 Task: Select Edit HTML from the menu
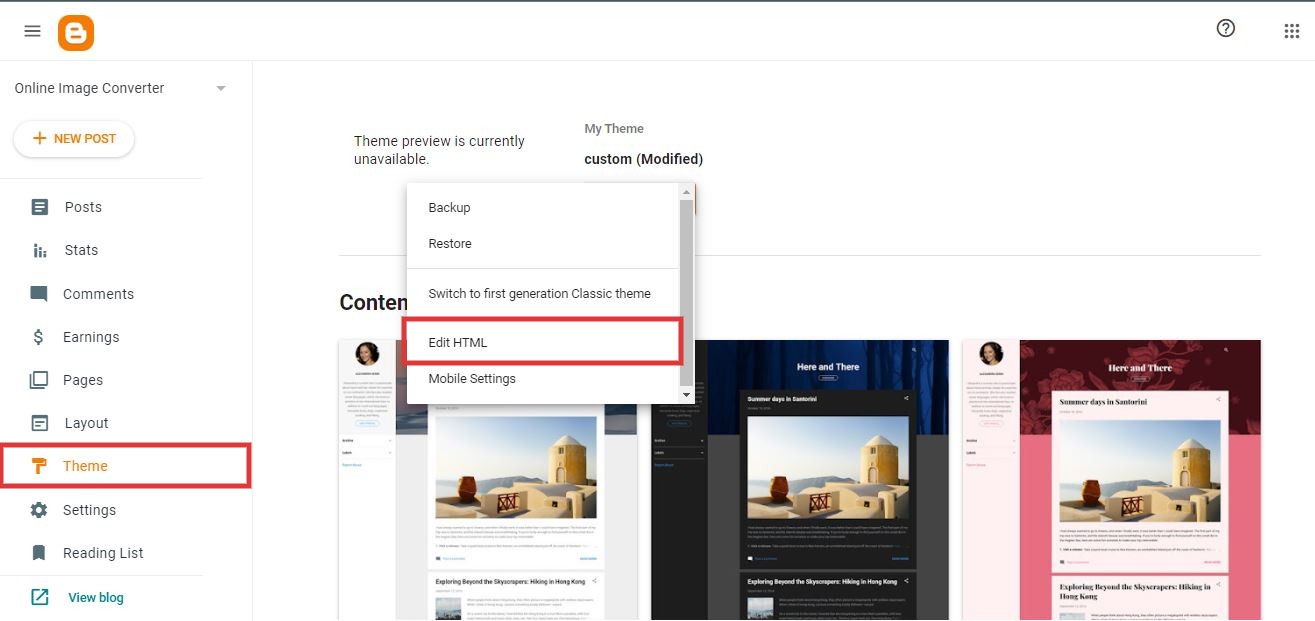click(x=456, y=341)
